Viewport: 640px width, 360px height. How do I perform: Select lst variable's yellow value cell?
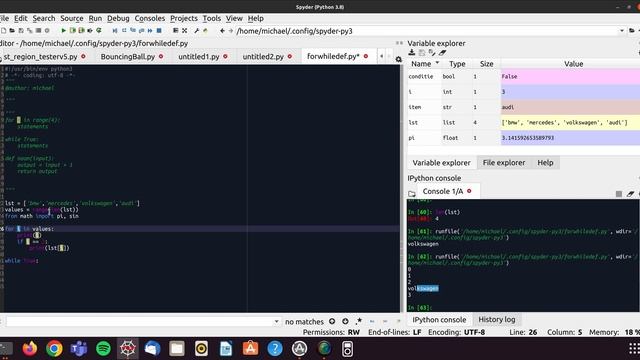[x=570, y=122]
